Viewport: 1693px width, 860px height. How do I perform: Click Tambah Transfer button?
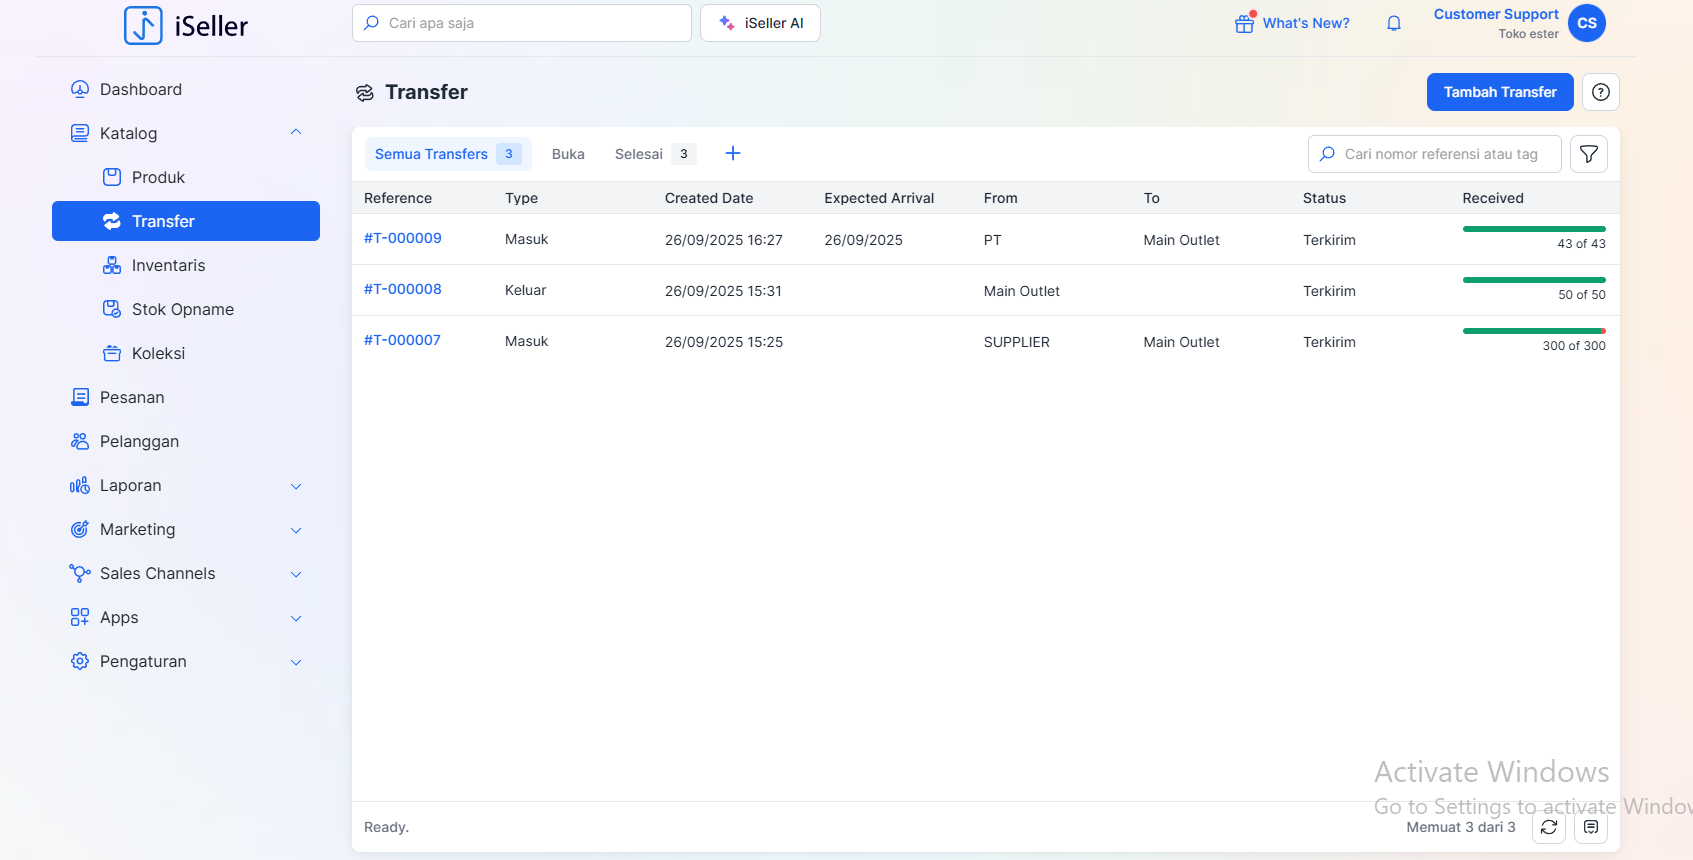pyautogui.click(x=1499, y=92)
